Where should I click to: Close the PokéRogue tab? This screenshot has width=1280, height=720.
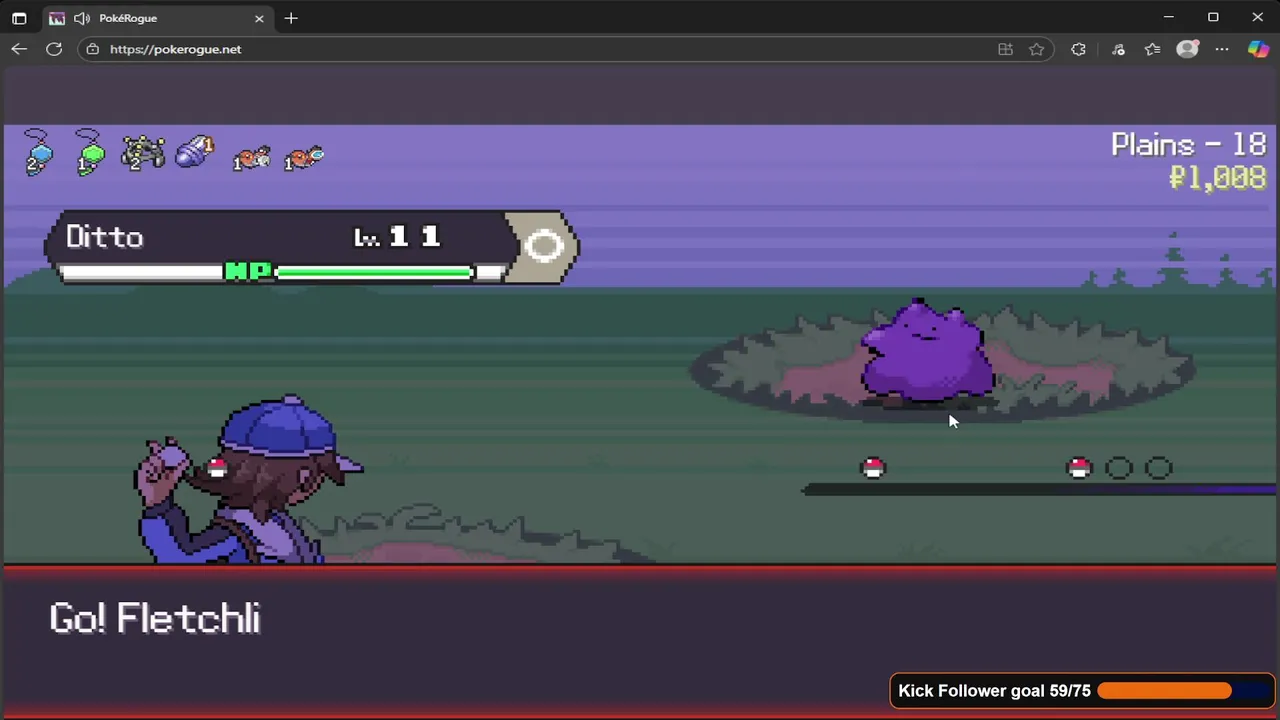tap(259, 18)
